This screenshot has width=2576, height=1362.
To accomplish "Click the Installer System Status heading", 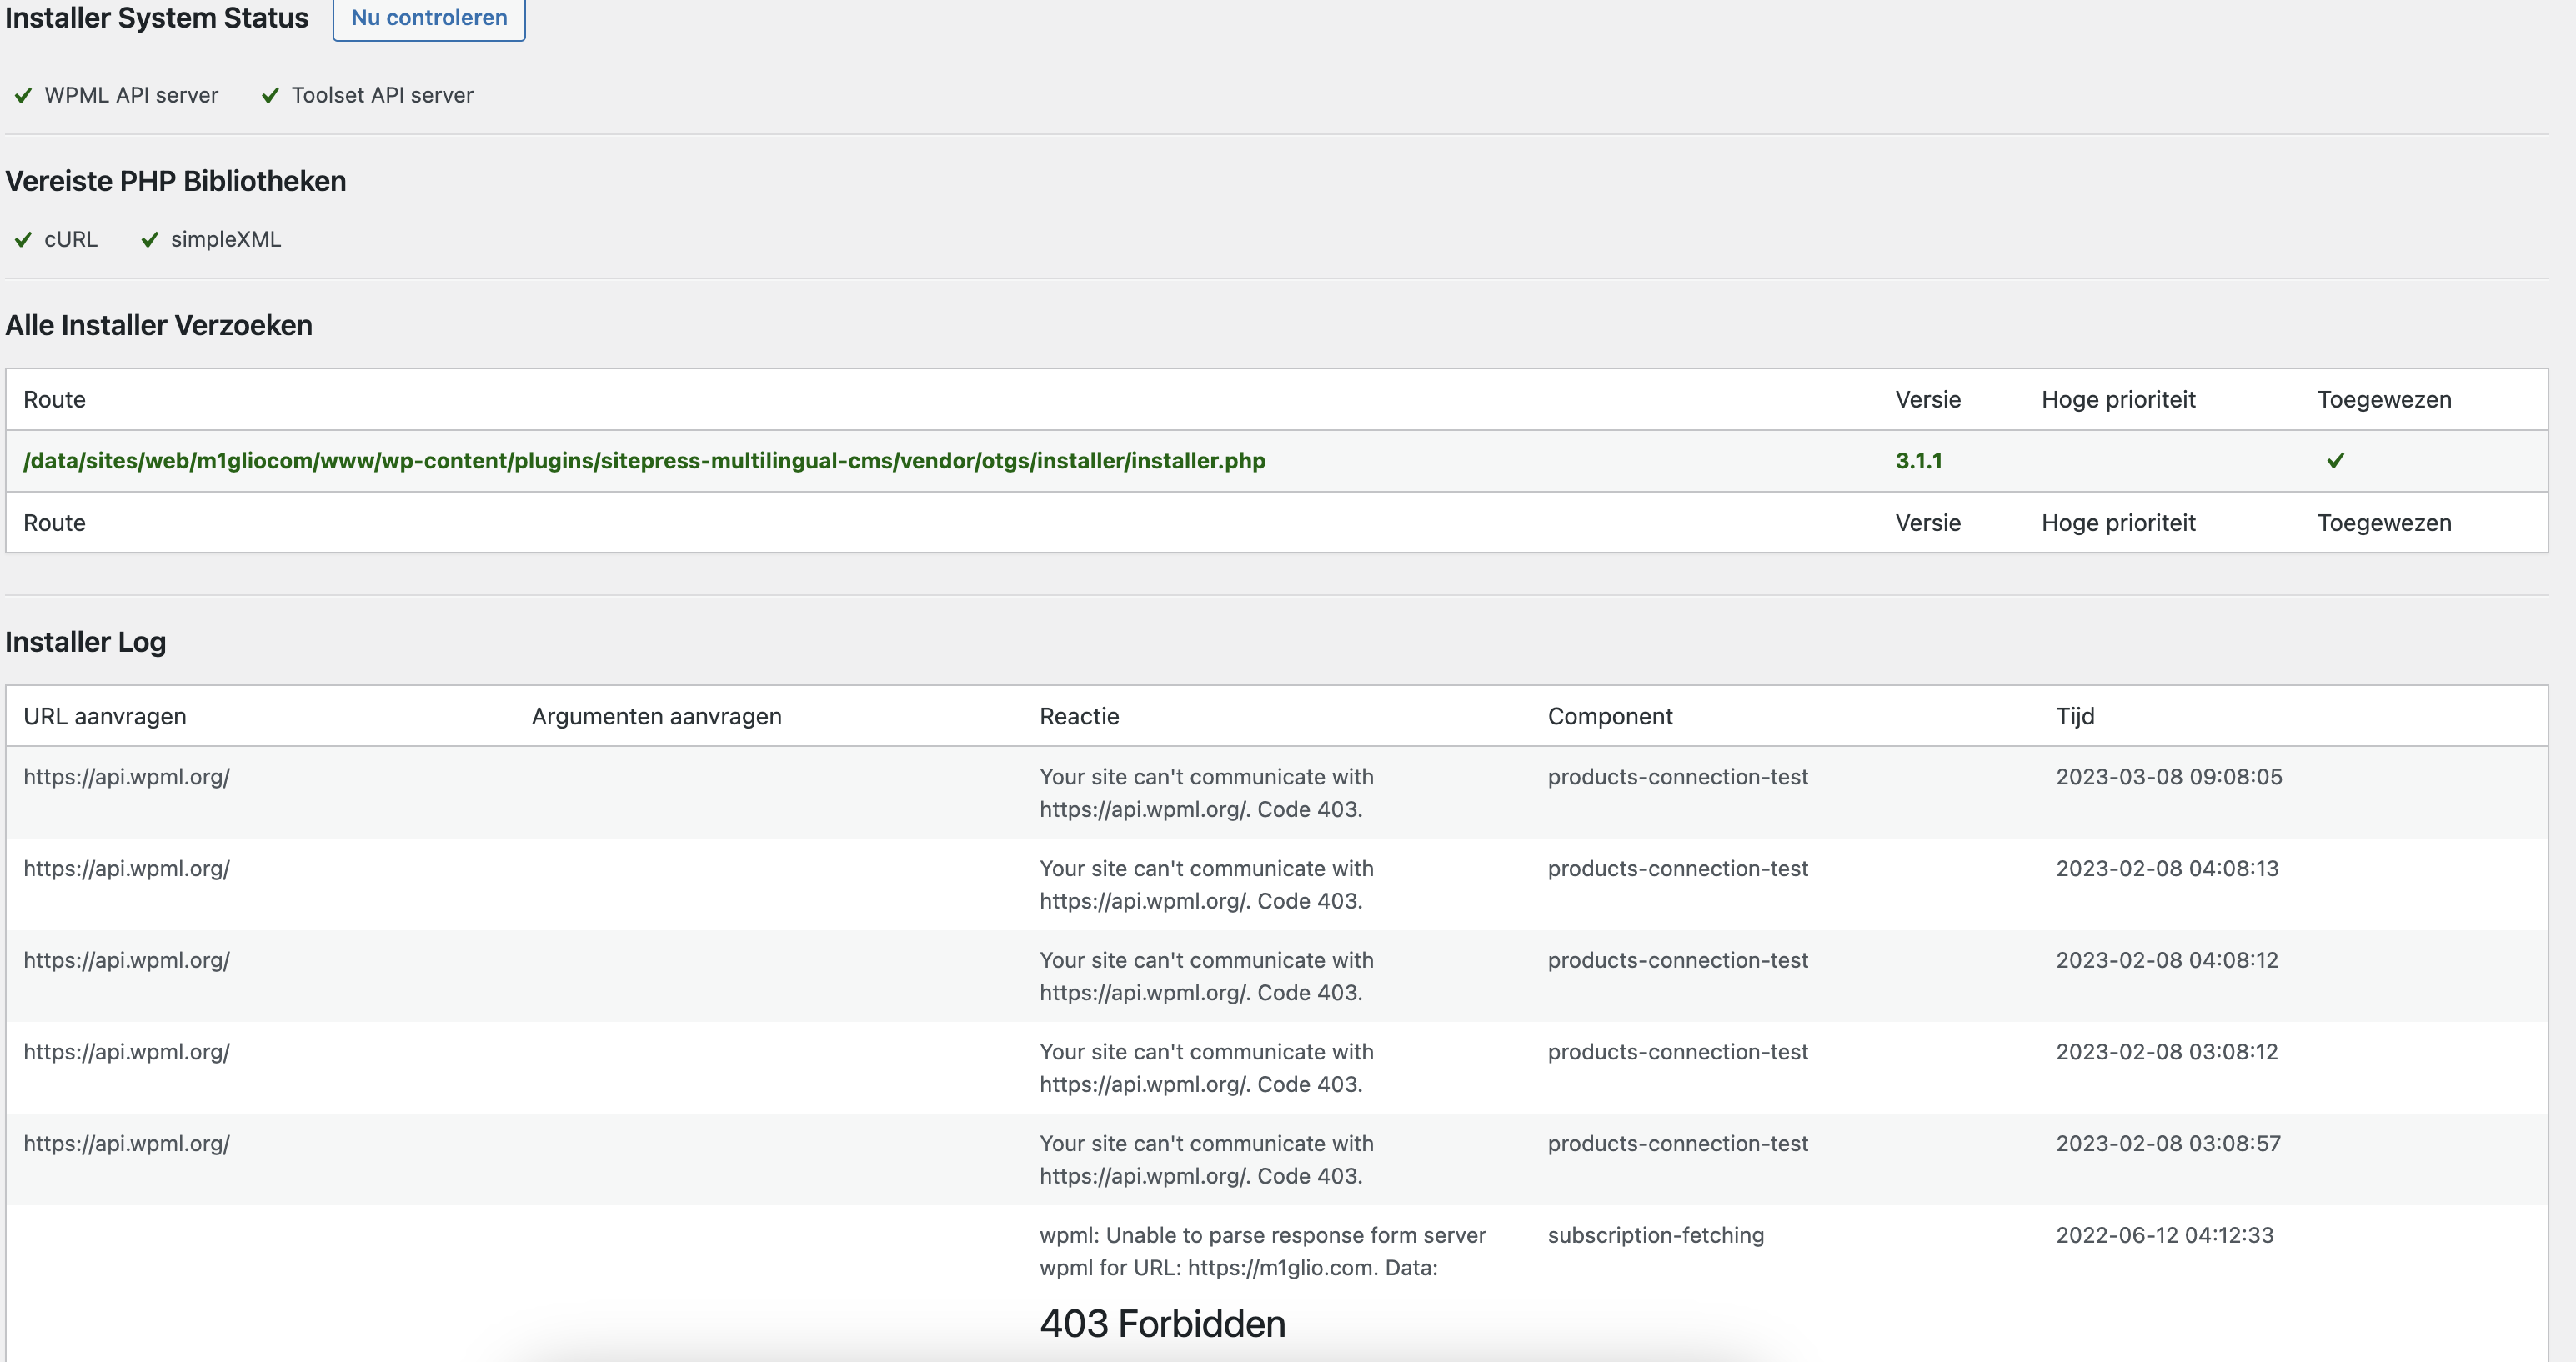I will pyautogui.click(x=157, y=18).
